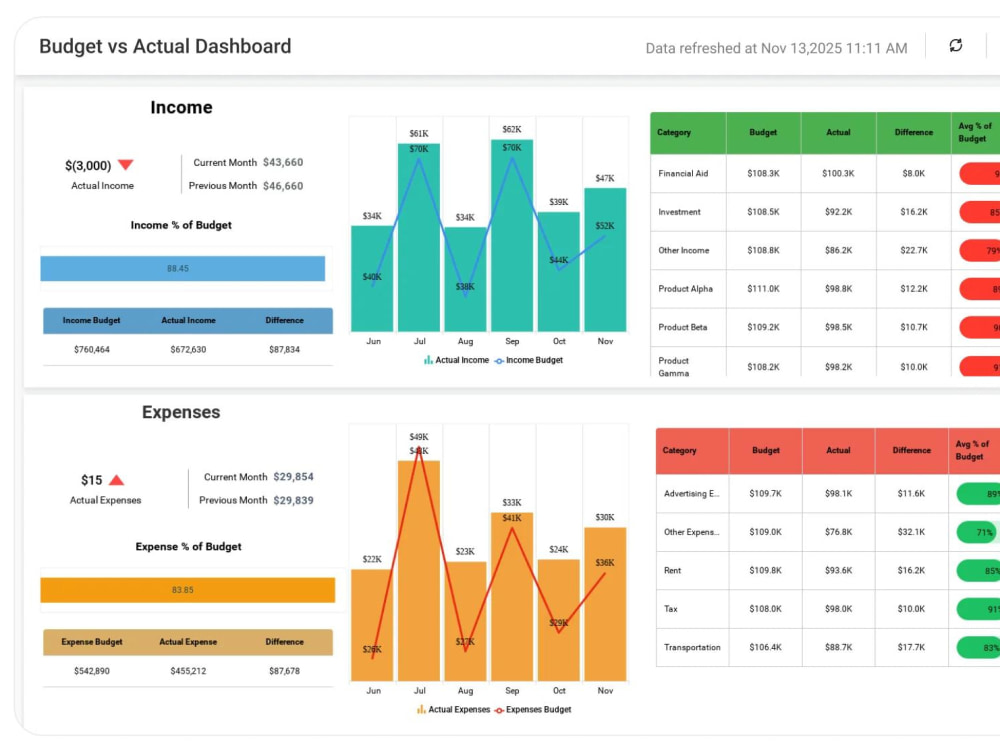The image size is (1000, 750).
Task: Click the refresh data icon
Action: (955, 45)
